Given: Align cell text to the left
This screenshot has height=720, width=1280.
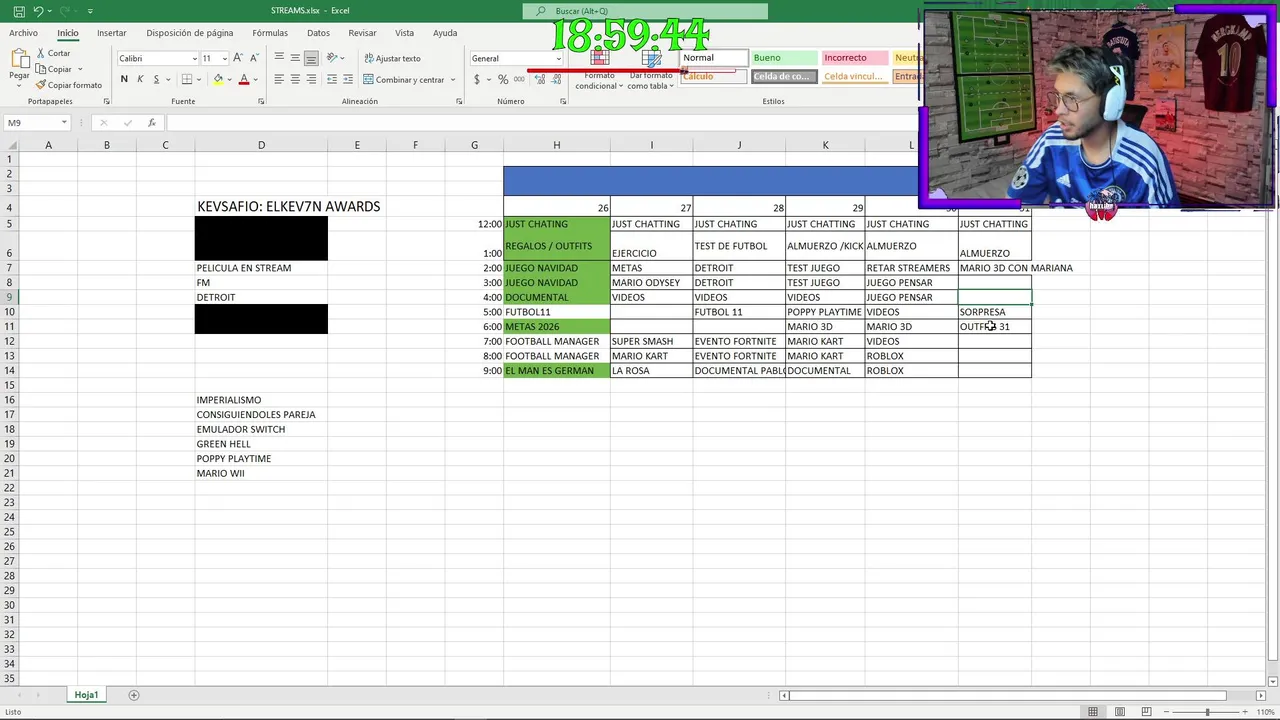Looking at the screenshot, I should click(x=279, y=79).
